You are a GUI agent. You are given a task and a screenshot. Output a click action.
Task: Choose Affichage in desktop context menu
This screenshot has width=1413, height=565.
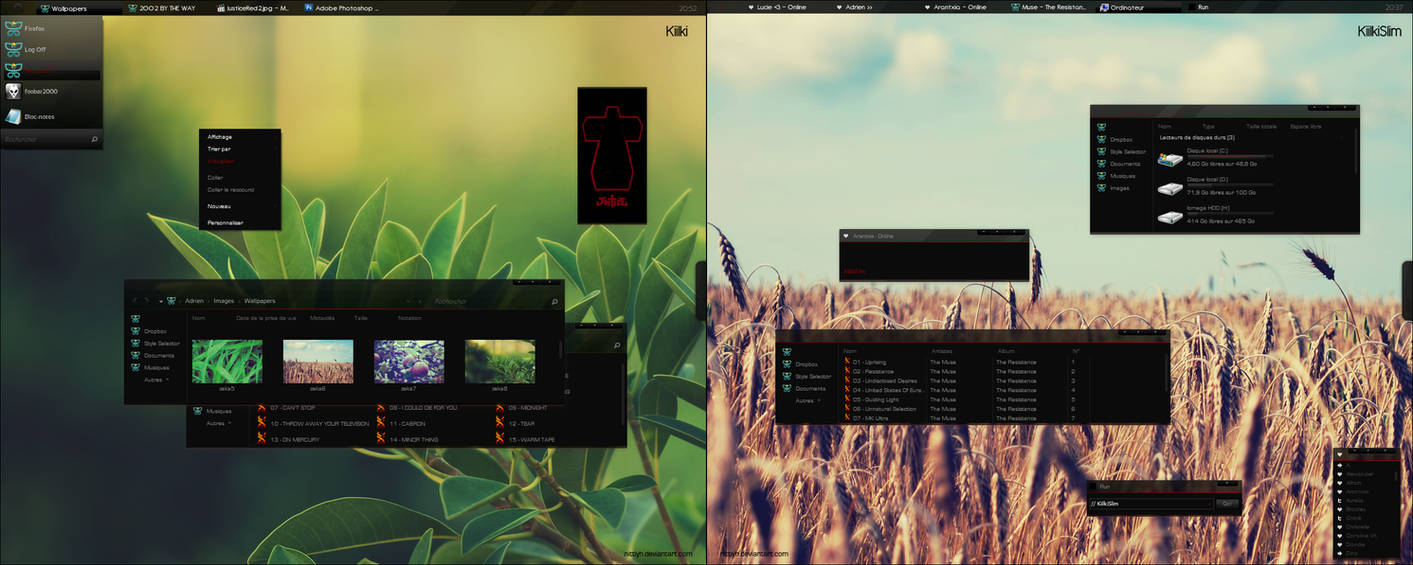pyautogui.click(x=220, y=137)
